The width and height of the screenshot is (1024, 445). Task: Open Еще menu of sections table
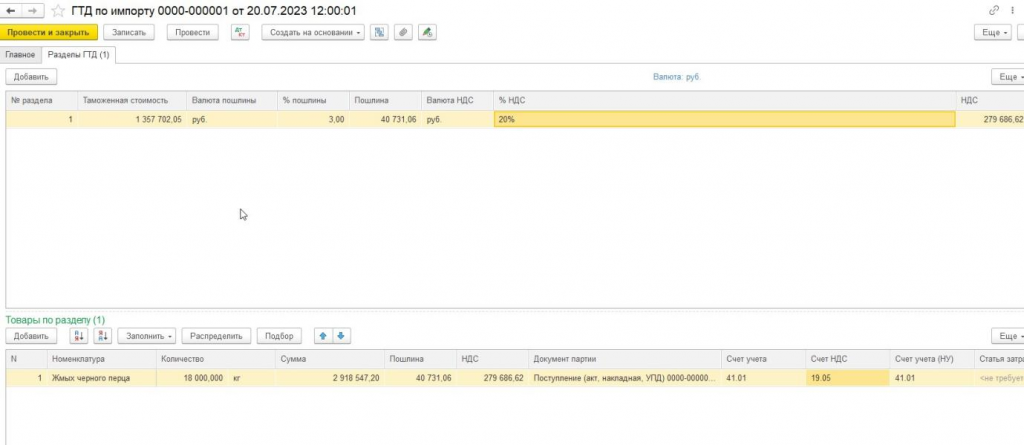[1008, 76]
